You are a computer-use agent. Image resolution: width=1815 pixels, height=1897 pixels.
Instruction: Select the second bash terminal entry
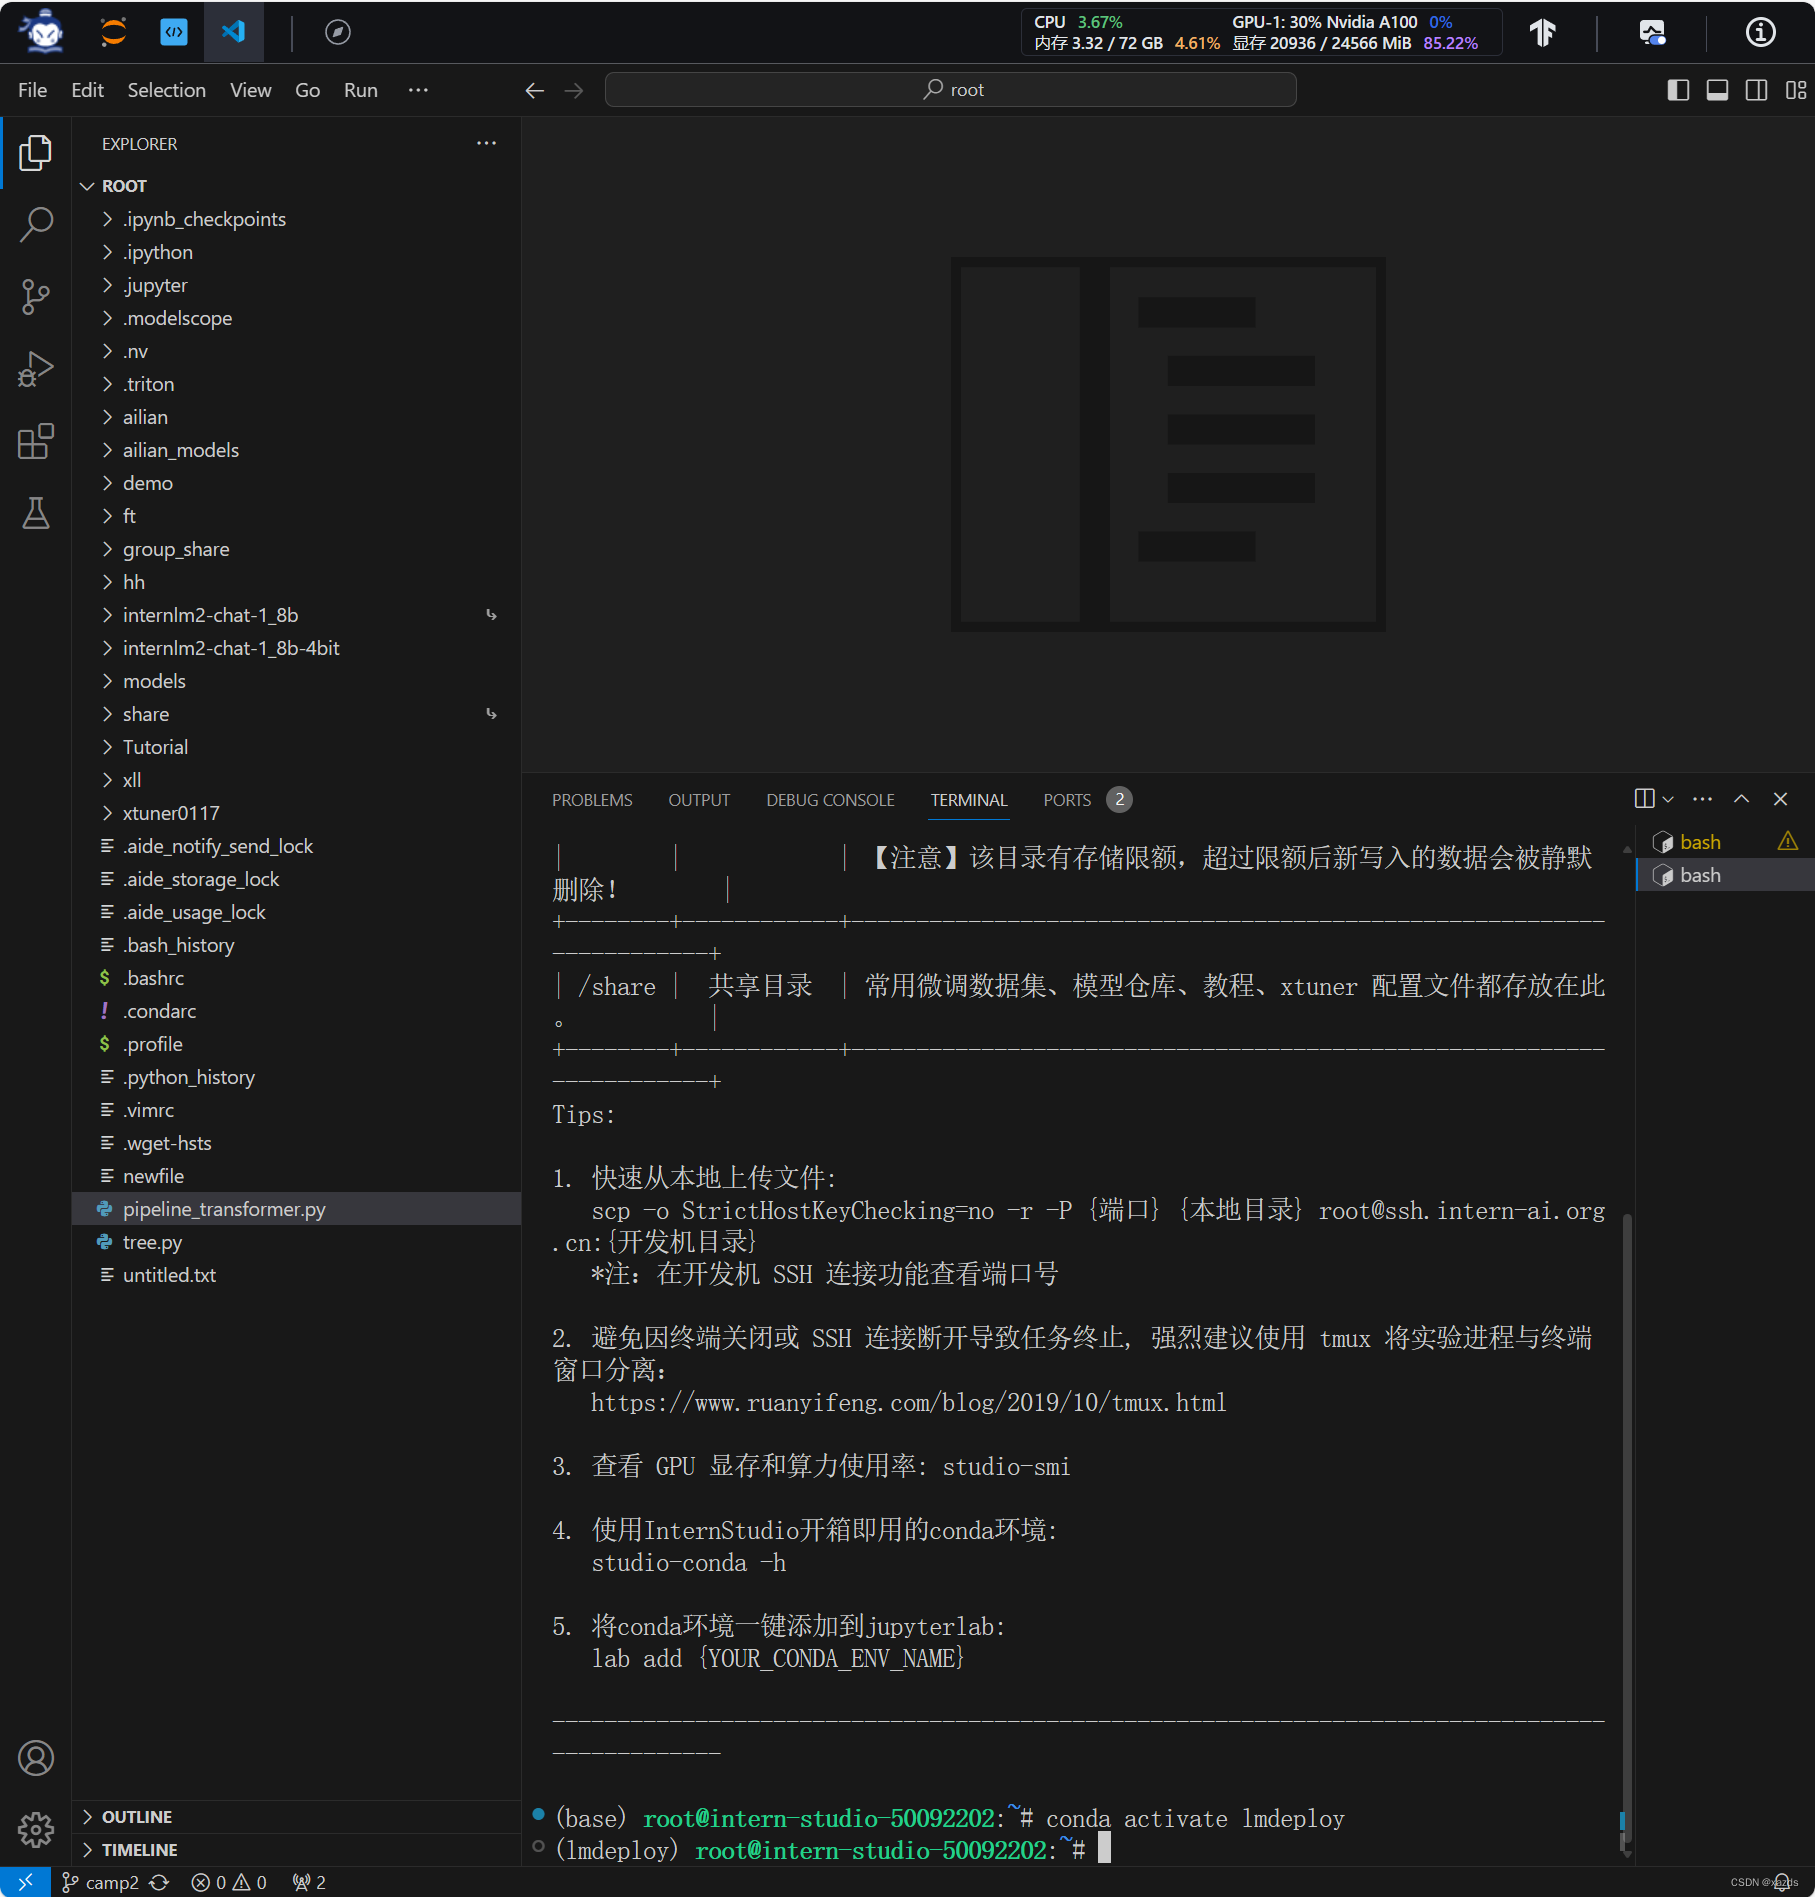tap(1725, 875)
